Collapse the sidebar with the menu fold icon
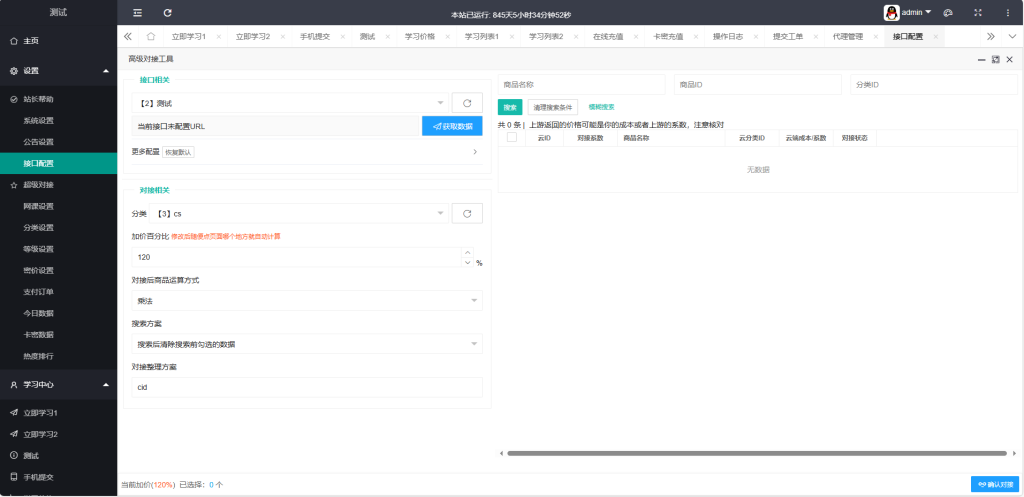 [x=138, y=13]
